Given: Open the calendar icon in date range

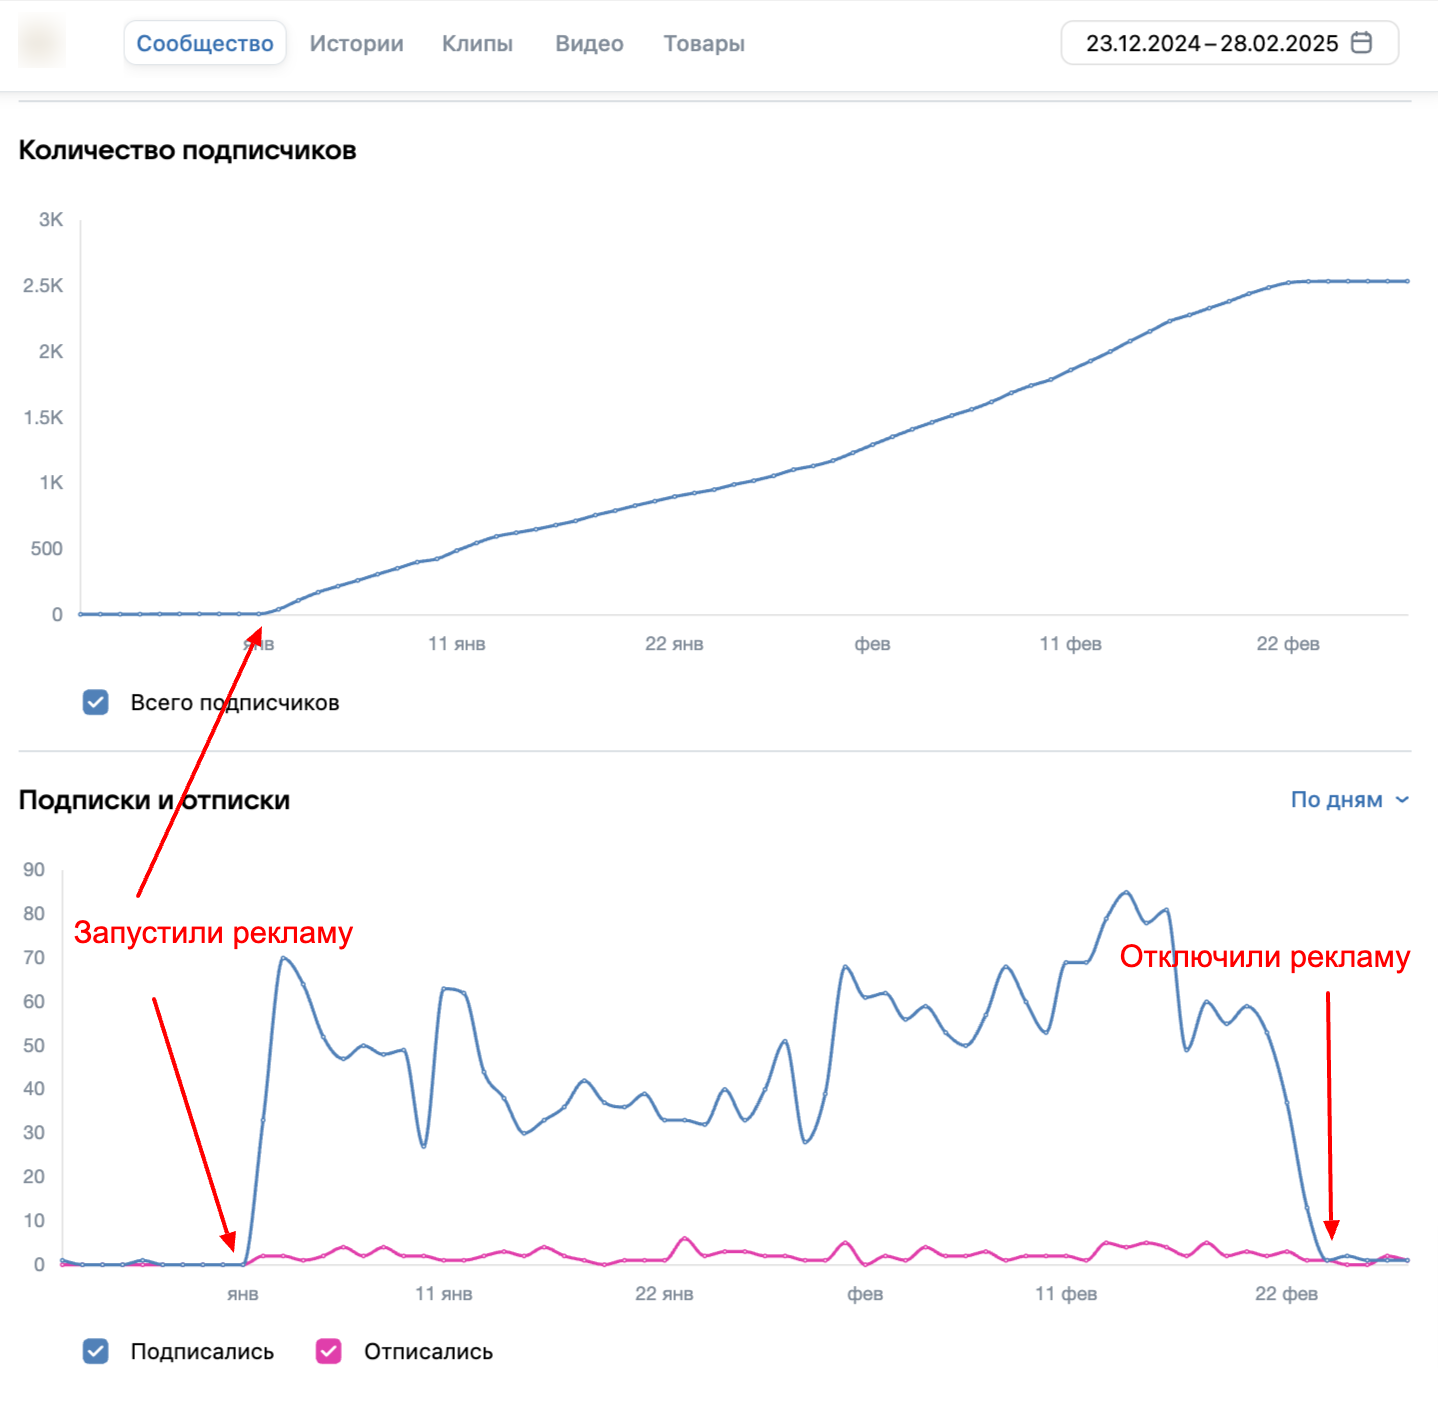Looking at the screenshot, I should tap(1361, 43).
